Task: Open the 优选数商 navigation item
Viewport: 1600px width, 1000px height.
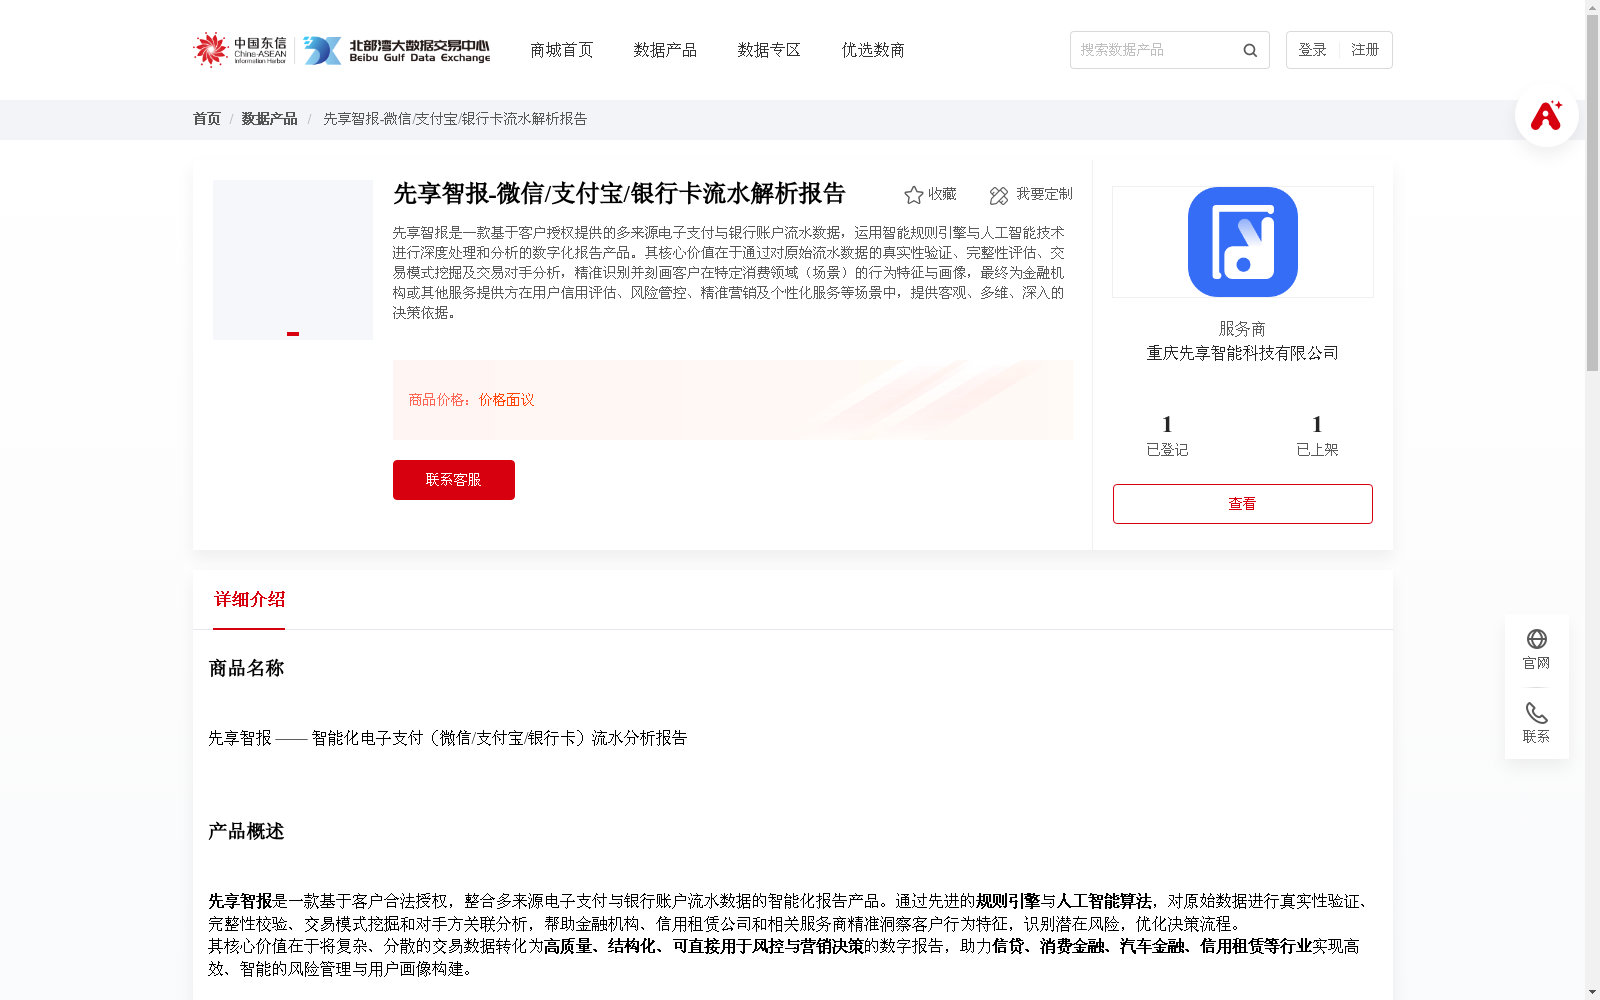Action: (x=873, y=50)
